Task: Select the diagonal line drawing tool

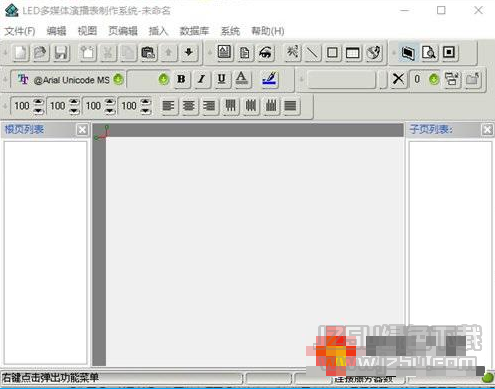Action: click(x=312, y=53)
